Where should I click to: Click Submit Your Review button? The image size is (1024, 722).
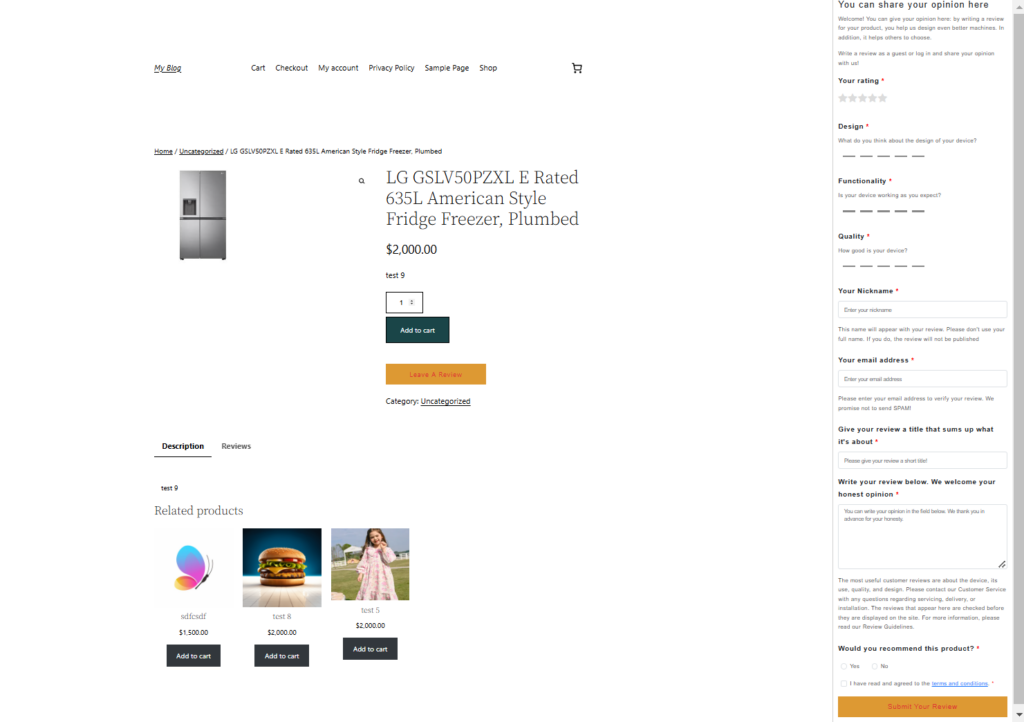click(x=922, y=706)
